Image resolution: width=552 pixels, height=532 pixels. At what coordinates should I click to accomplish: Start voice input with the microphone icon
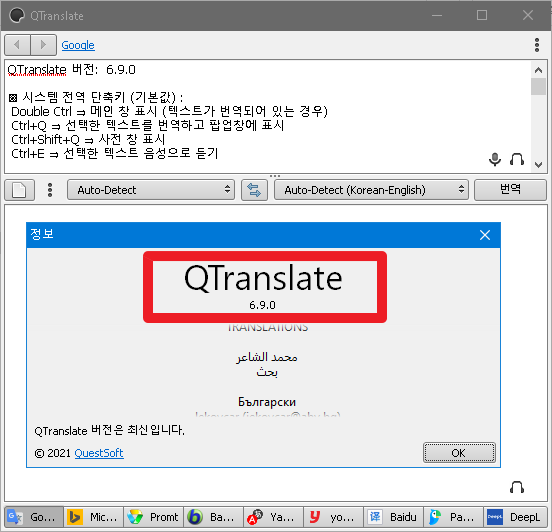click(x=495, y=159)
